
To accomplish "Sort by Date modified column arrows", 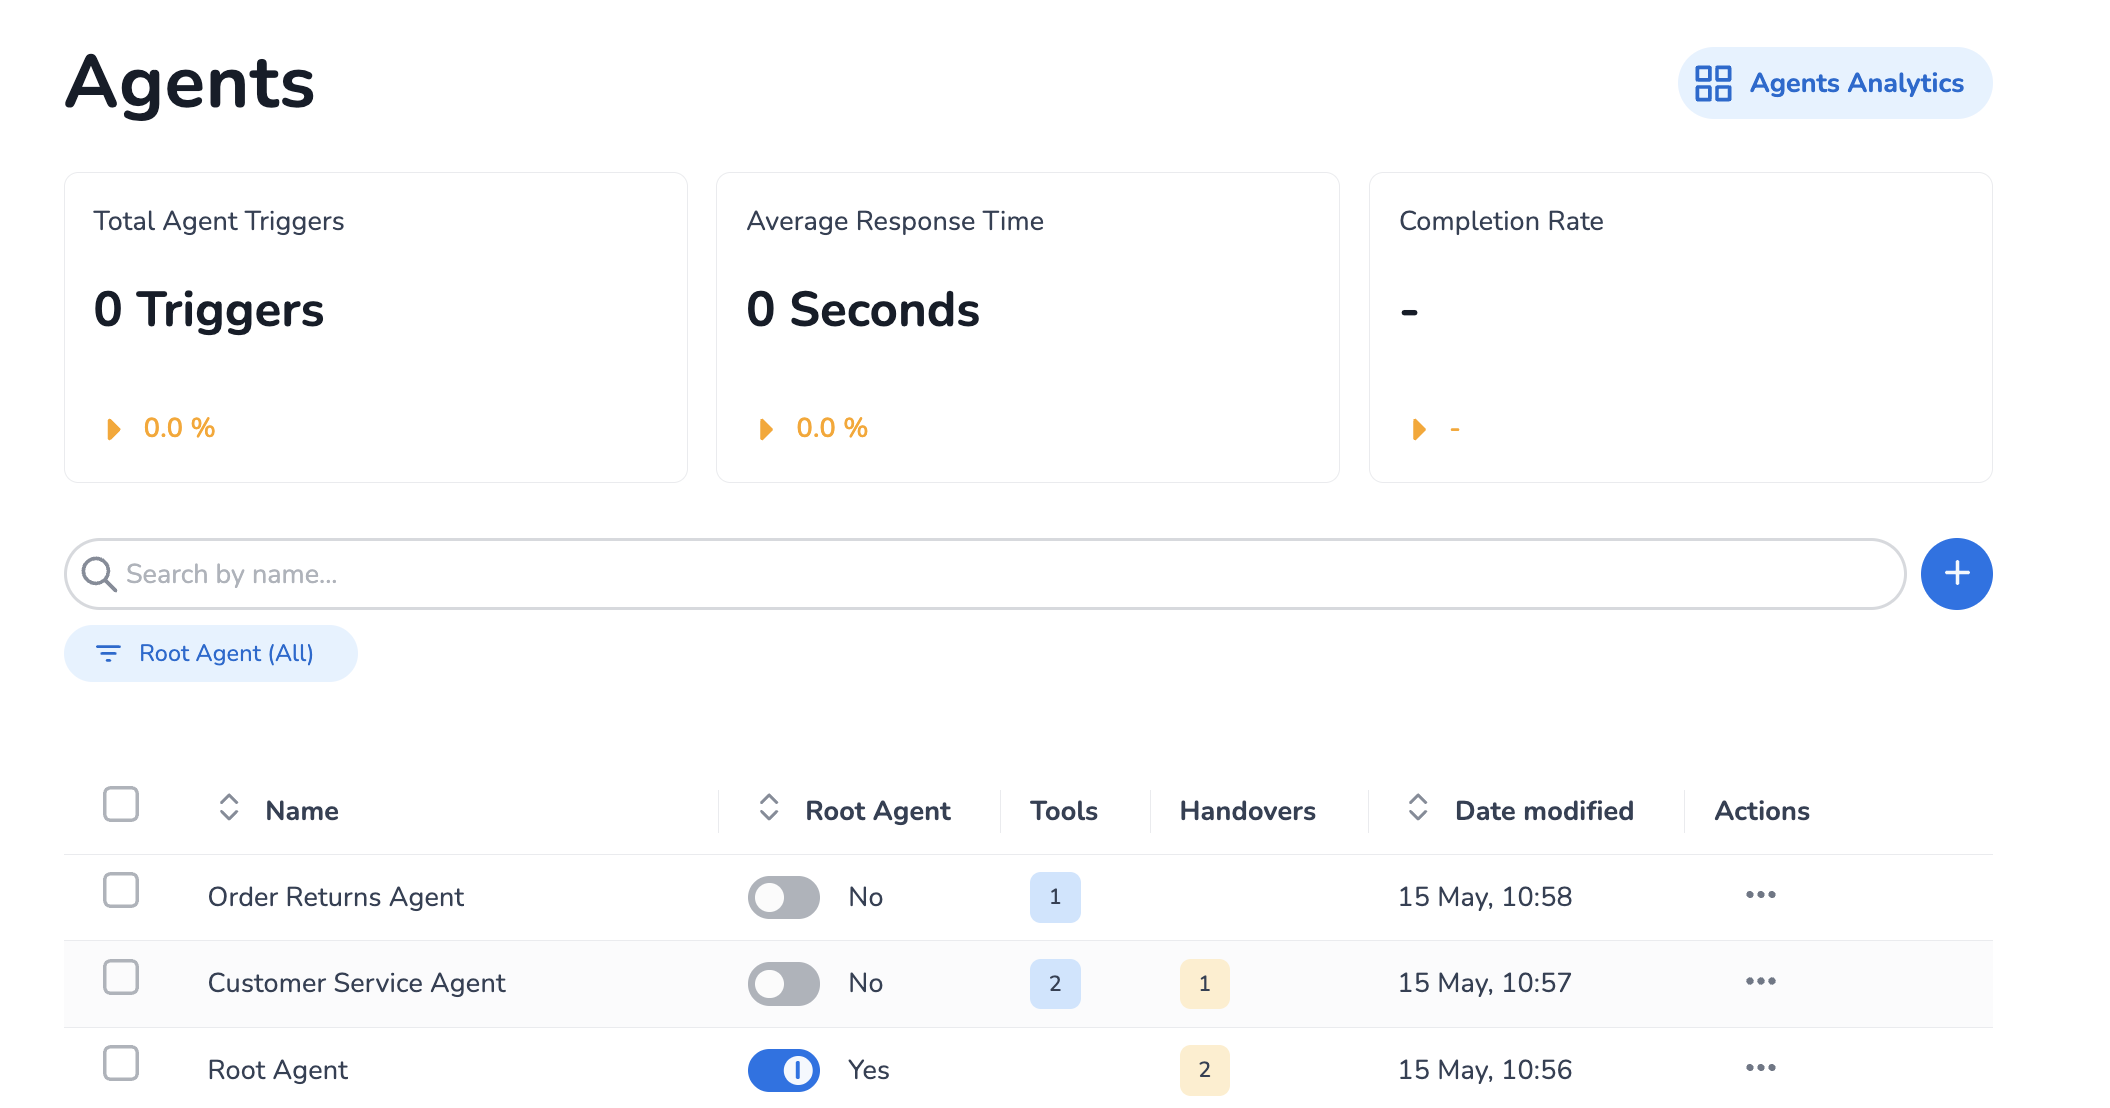I will (x=1417, y=808).
